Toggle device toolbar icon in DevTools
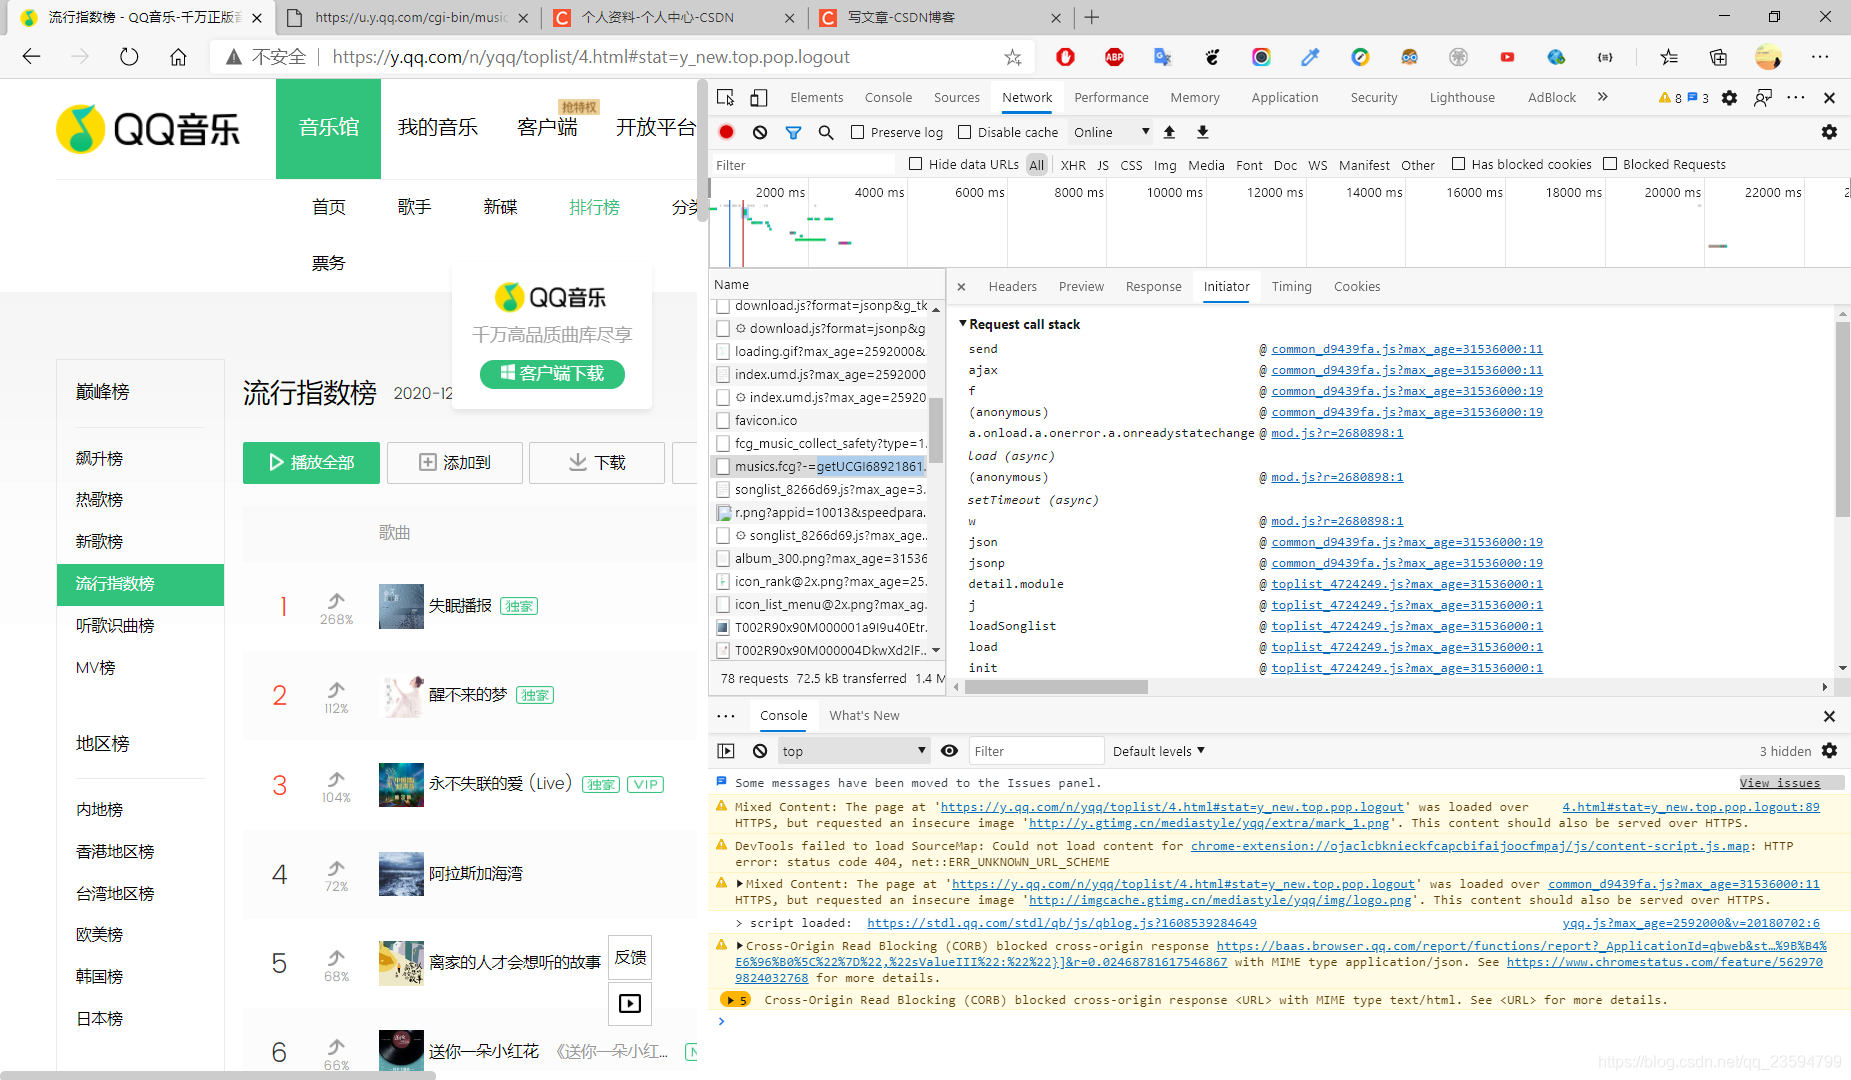Image resolution: width=1851 pixels, height=1080 pixels. (x=759, y=97)
